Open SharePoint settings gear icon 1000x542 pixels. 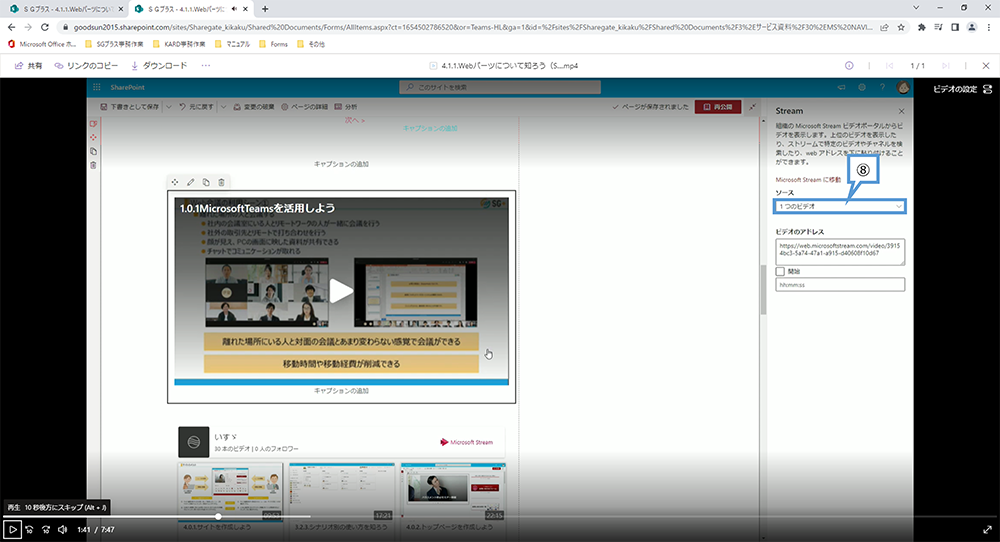tap(862, 87)
